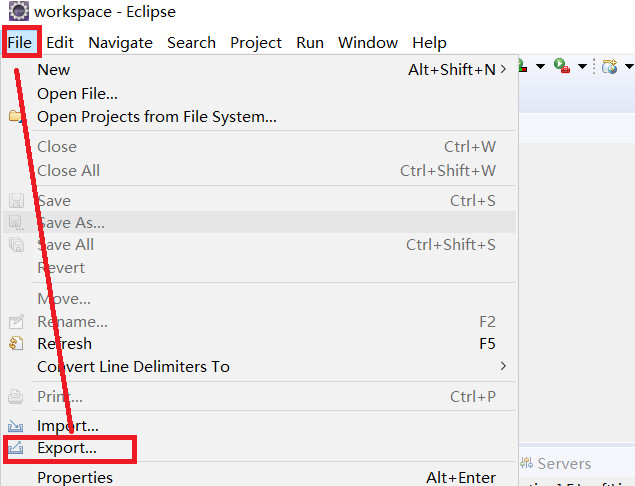Open the Navigate menu
The image size is (635, 486).
[120, 43]
